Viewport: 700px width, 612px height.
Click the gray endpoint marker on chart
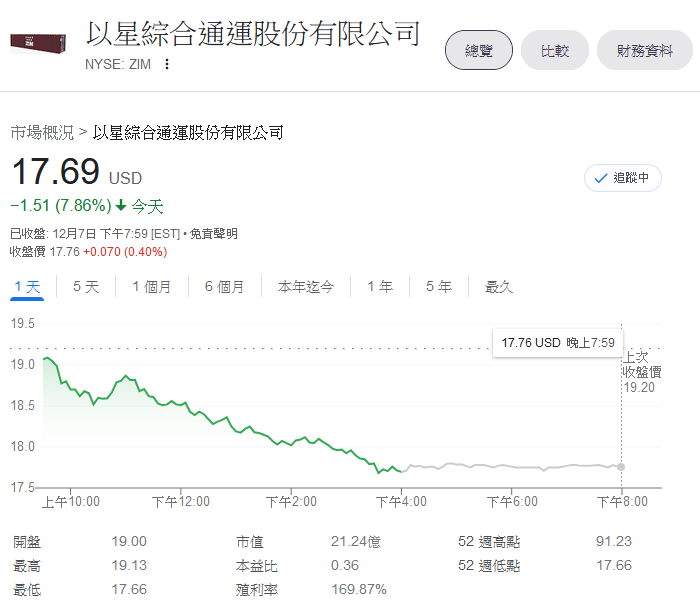pos(621,467)
